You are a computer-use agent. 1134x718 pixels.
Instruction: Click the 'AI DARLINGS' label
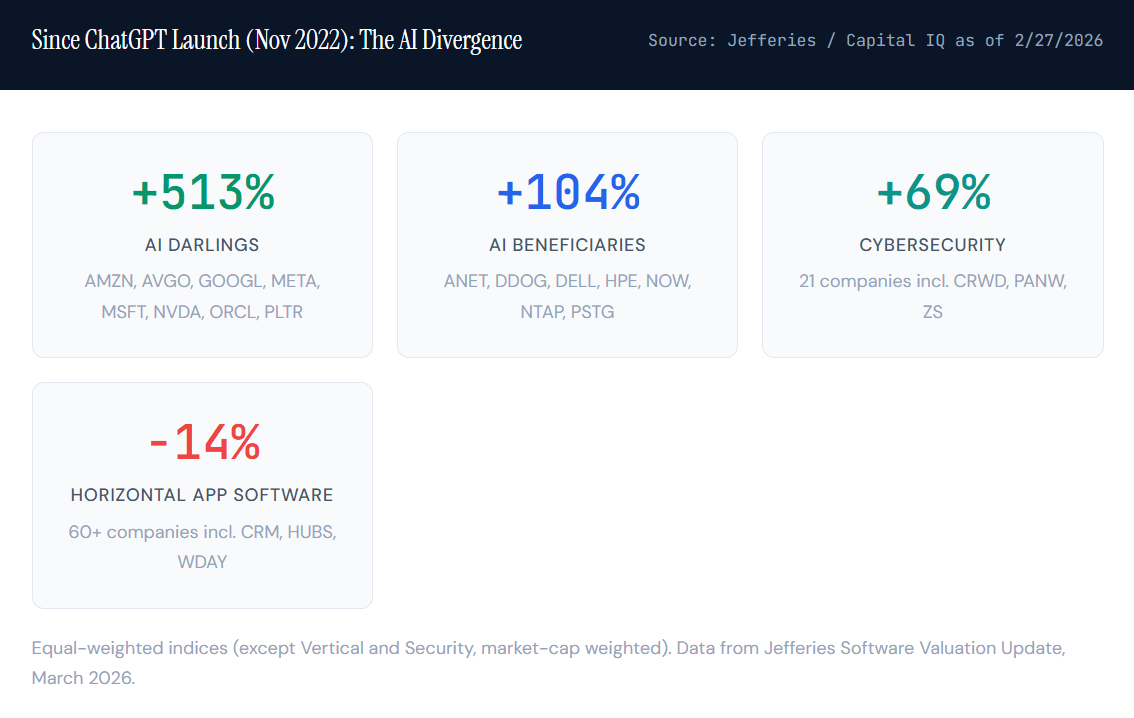pos(202,245)
